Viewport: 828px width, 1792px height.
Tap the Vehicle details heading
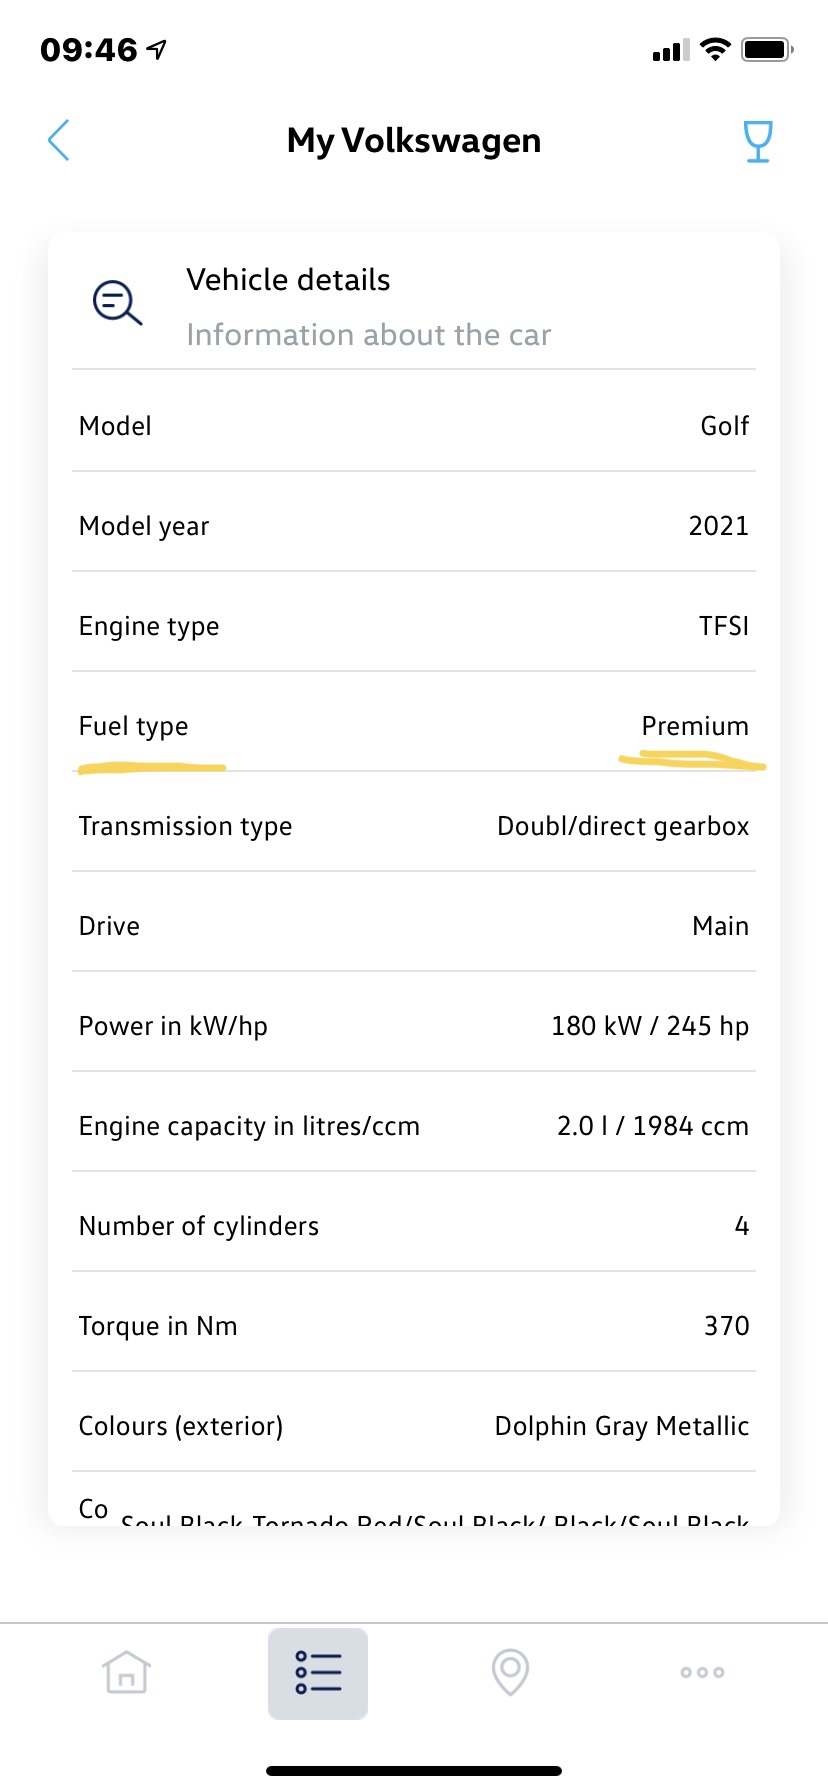coord(288,280)
